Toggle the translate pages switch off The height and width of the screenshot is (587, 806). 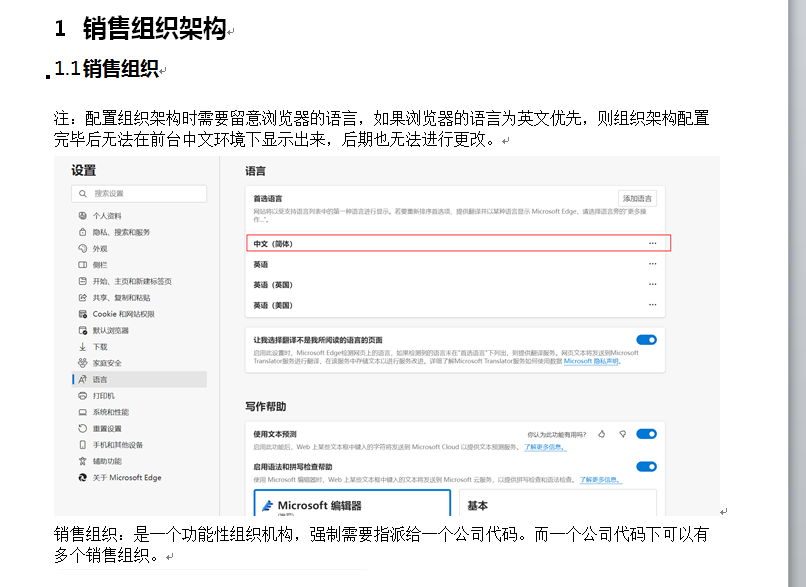pyautogui.click(x=646, y=340)
